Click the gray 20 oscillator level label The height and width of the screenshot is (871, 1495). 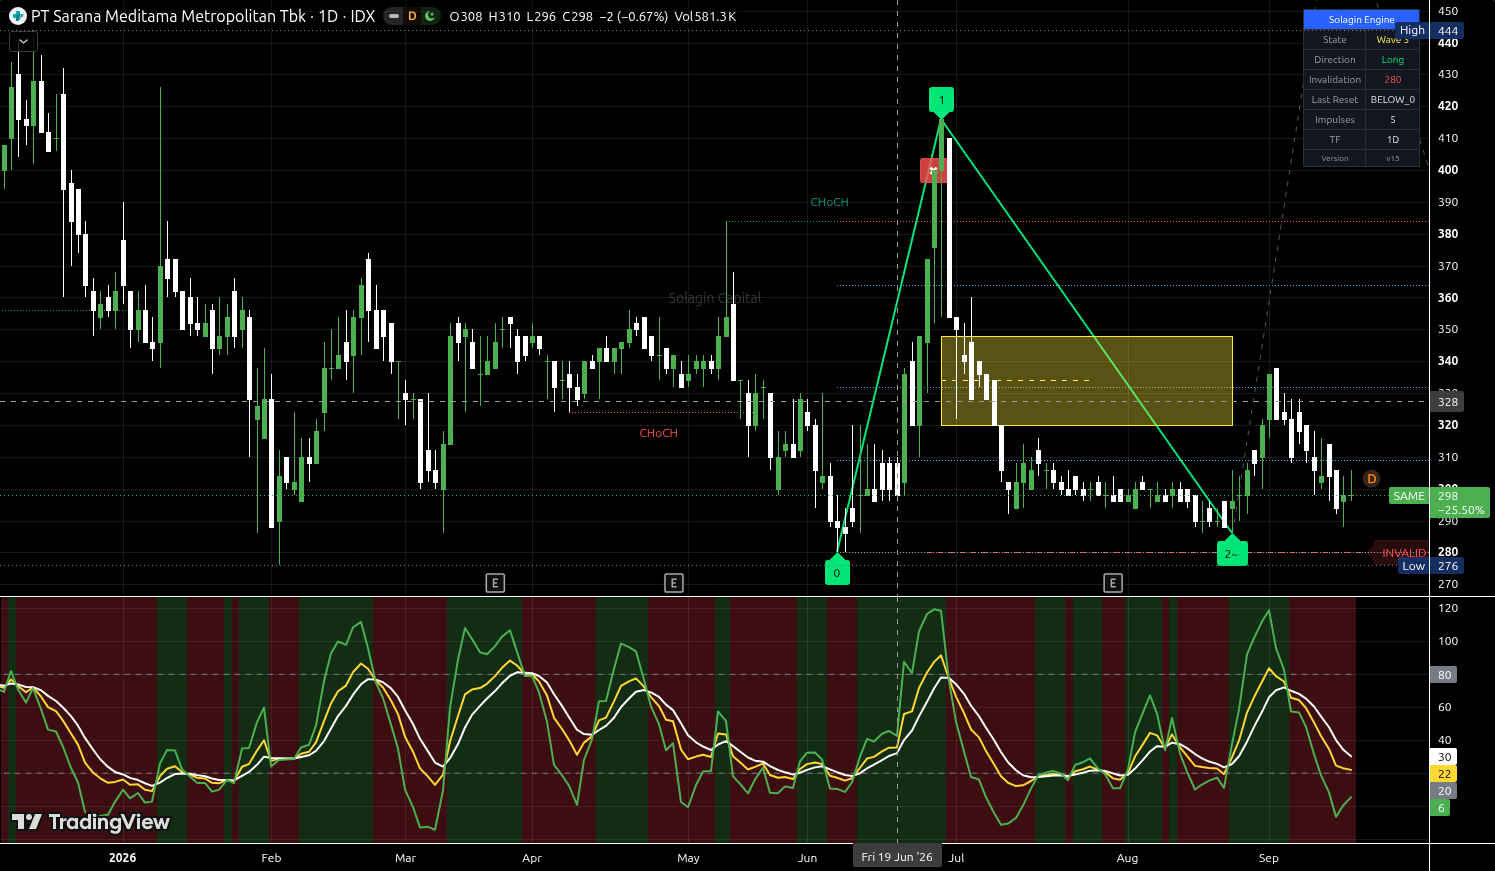coord(1444,791)
